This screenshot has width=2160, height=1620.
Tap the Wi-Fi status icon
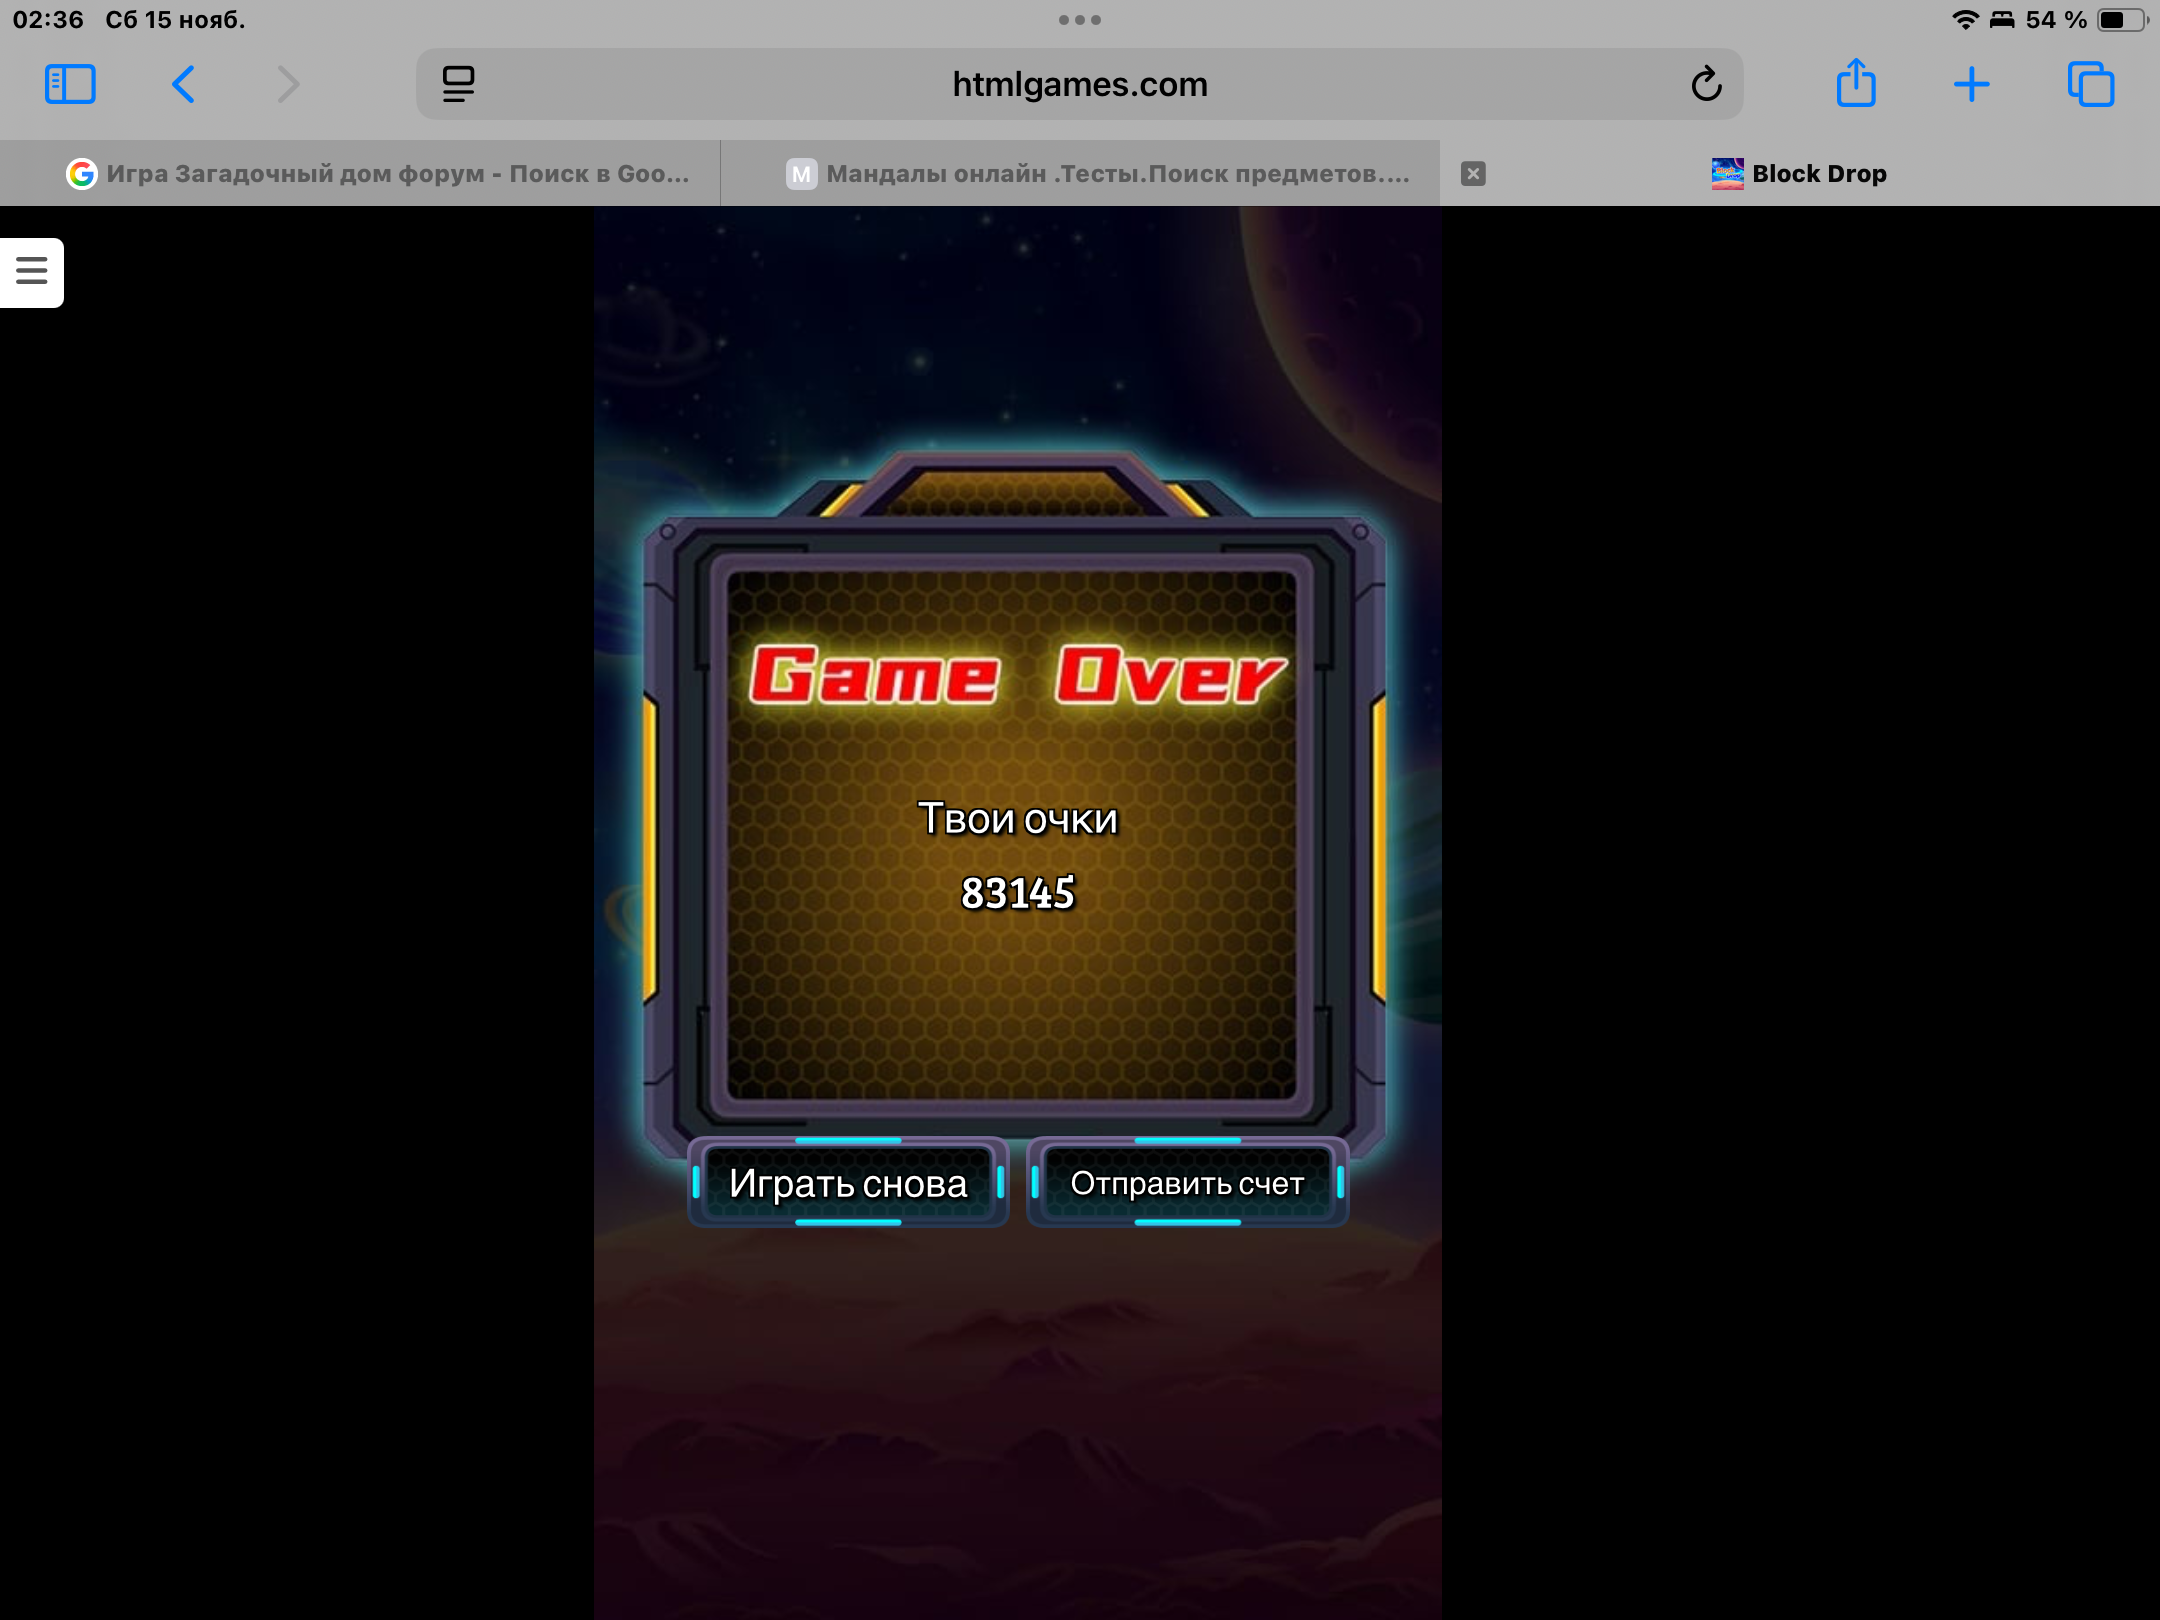(1964, 20)
